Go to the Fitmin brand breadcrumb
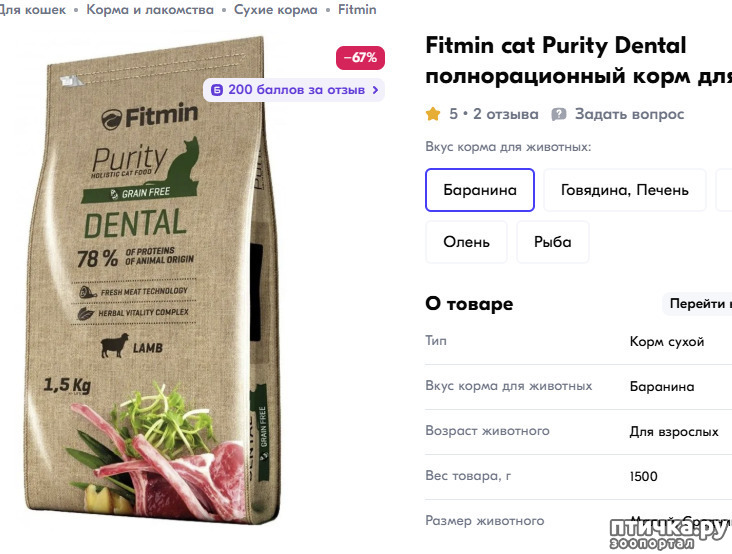732x554 pixels. pos(357,10)
